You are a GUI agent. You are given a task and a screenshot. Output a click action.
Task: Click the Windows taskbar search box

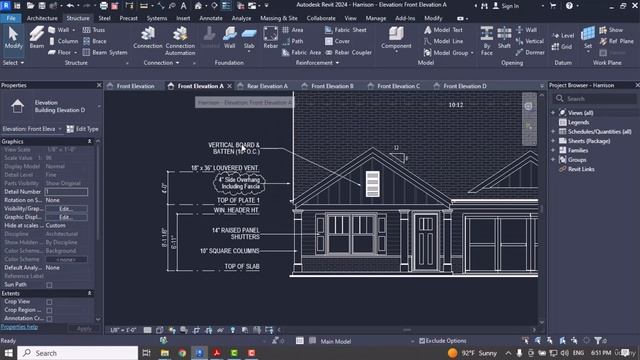click(78, 353)
